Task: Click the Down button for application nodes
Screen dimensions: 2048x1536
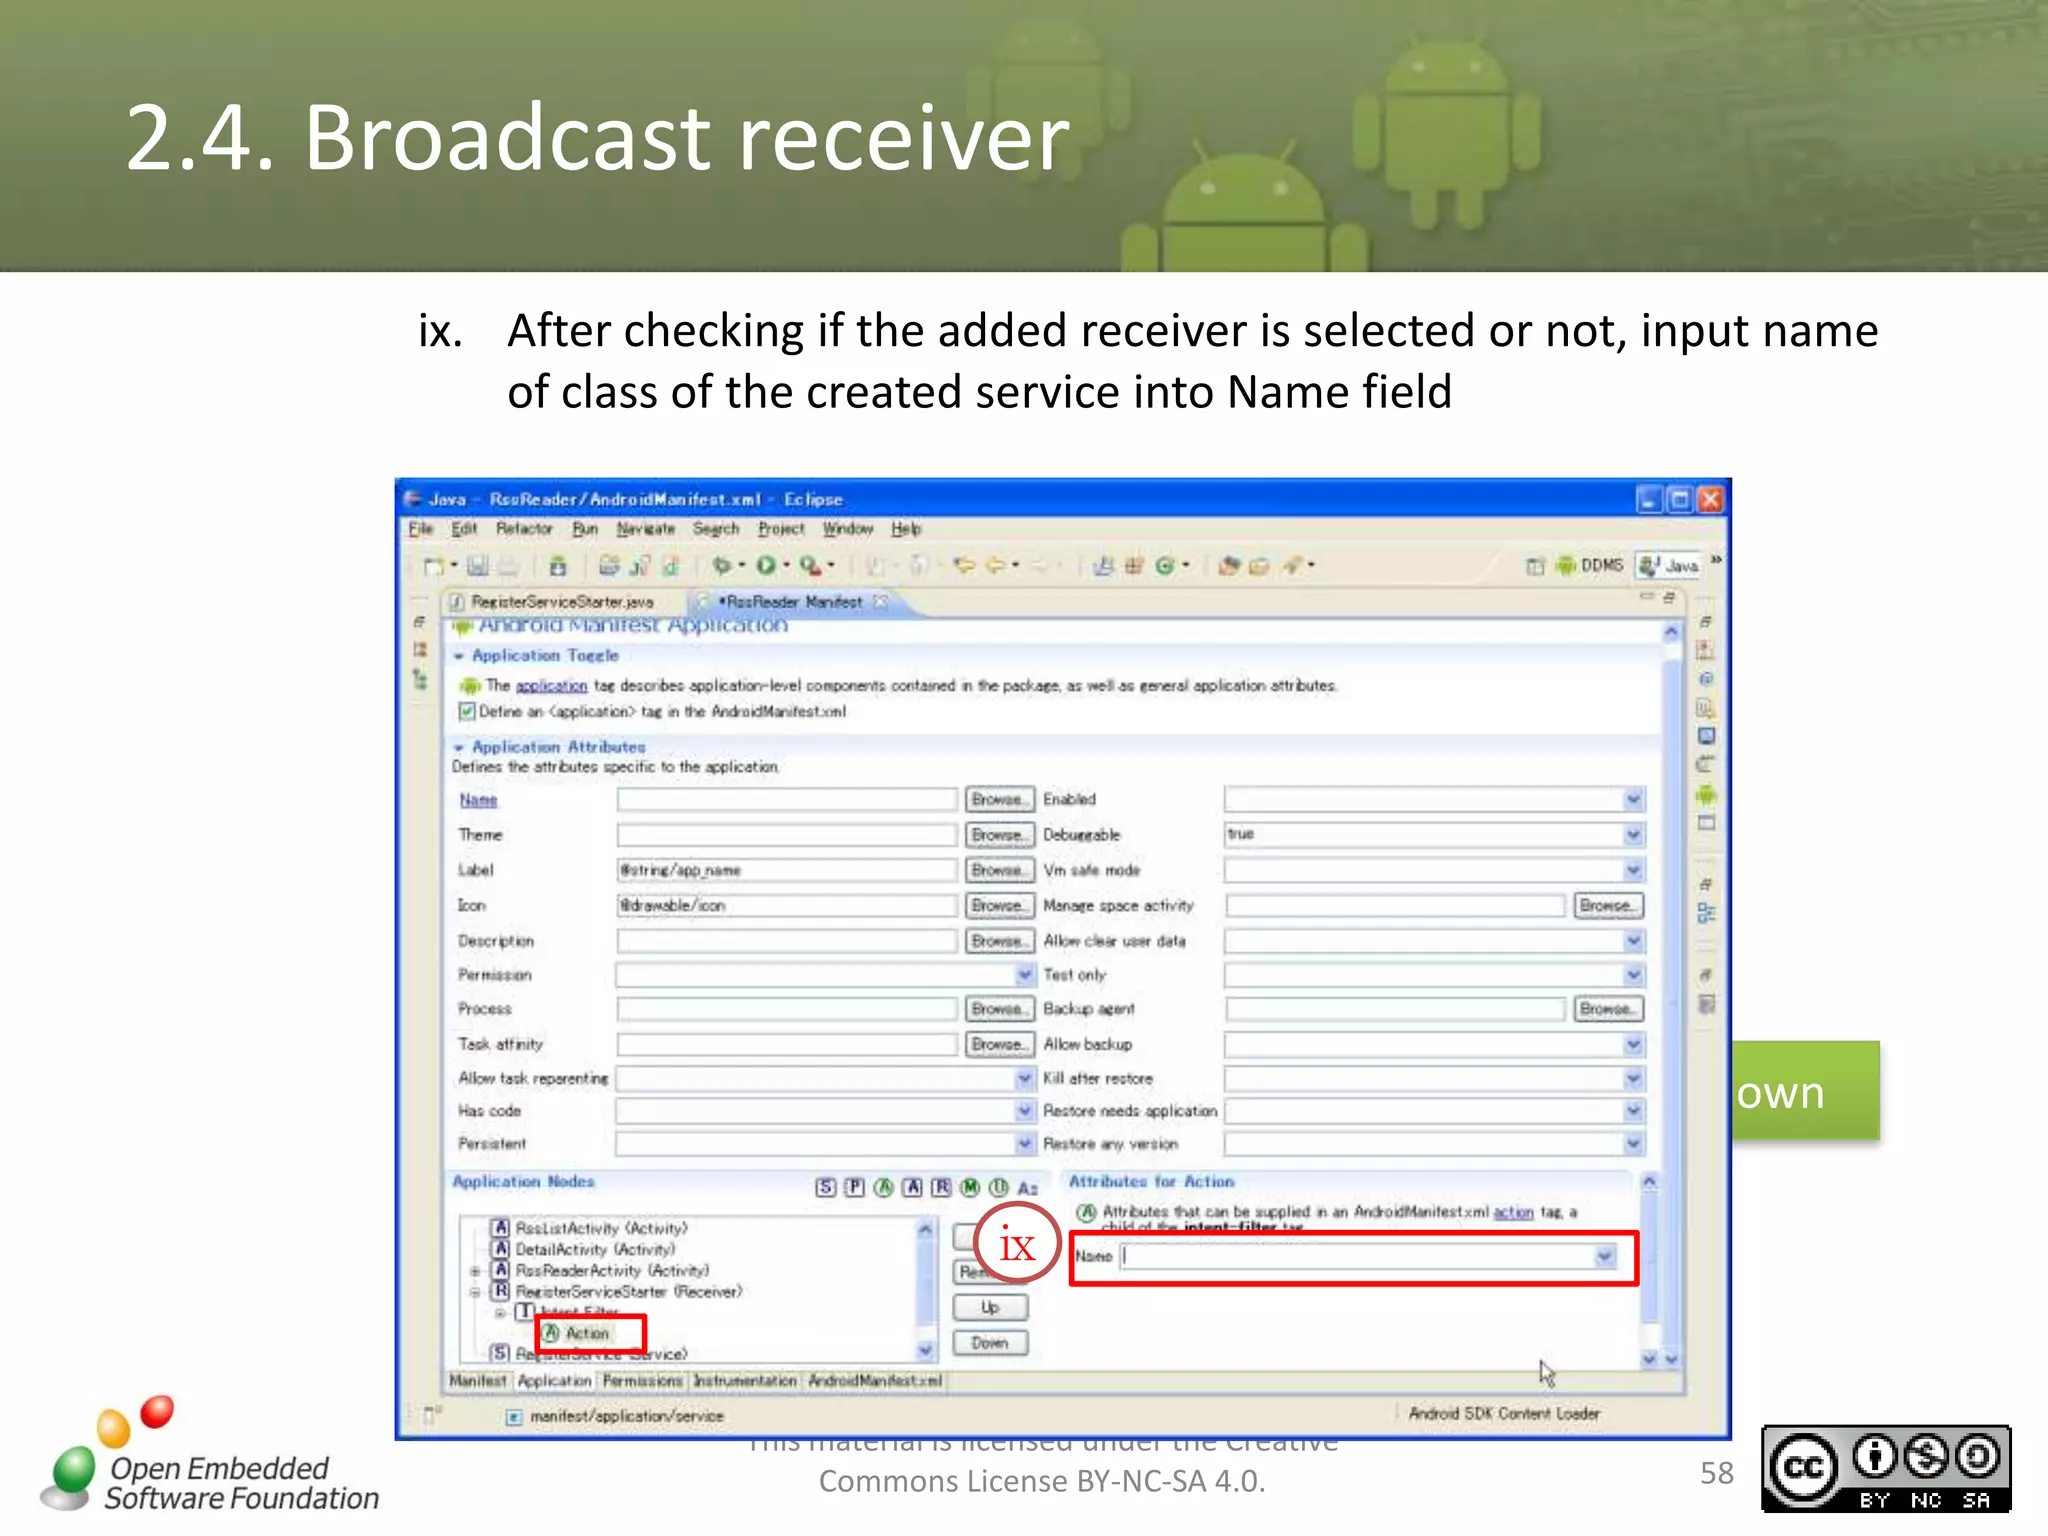Action: [990, 1343]
